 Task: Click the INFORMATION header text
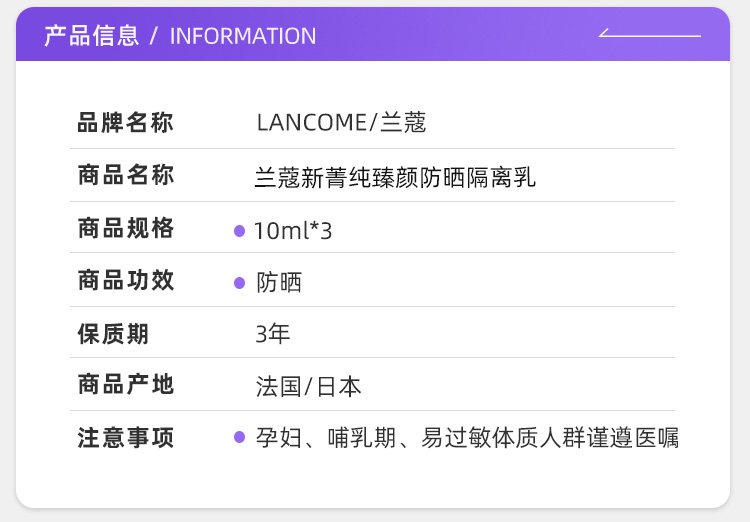tap(243, 36)
